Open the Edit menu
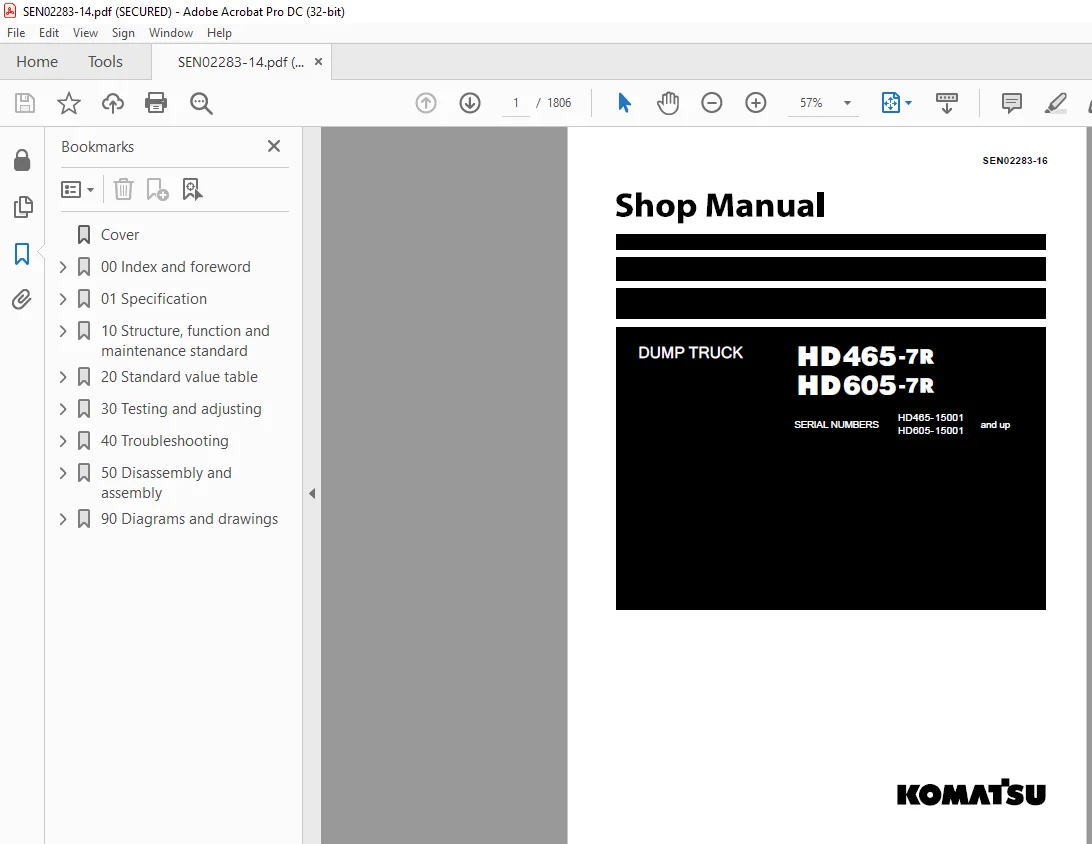This screenshot has width=1092, height=844. pyautogui.click(x=49, y=33)
